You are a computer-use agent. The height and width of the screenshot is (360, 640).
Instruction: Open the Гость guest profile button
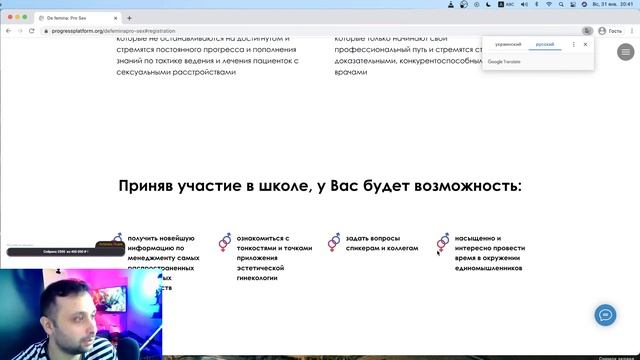610,31
